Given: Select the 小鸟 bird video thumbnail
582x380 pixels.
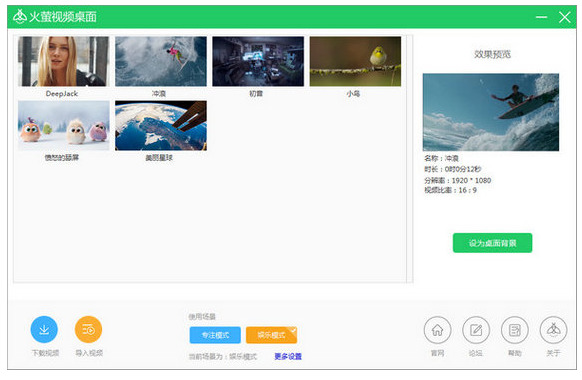Looking at the screenshot, I should point(355,61).
